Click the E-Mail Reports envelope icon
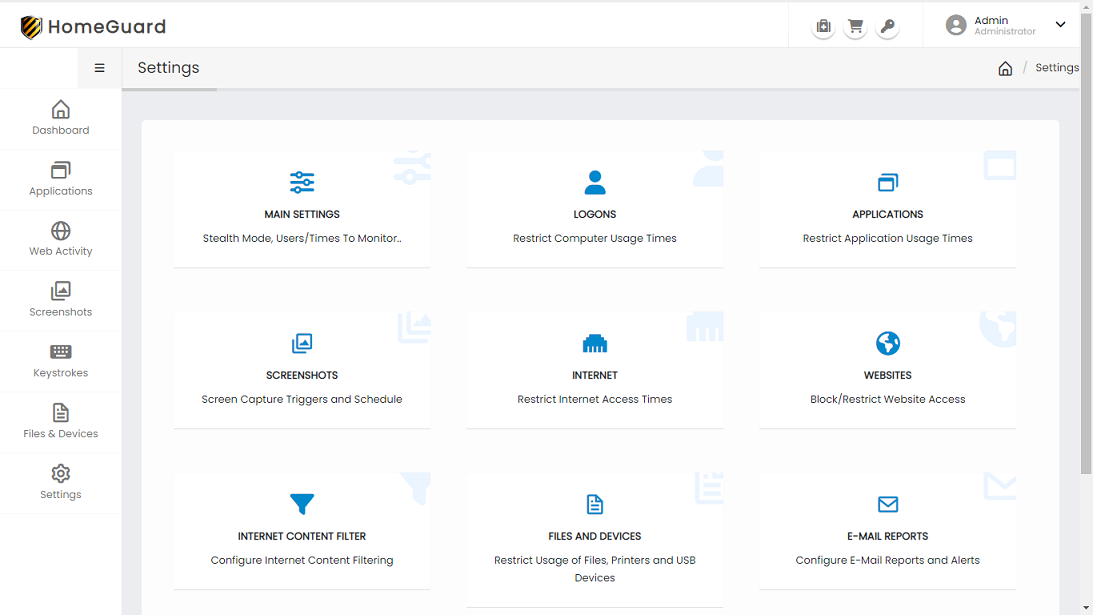The image size is (1093, 615). [x=887, y=504]
